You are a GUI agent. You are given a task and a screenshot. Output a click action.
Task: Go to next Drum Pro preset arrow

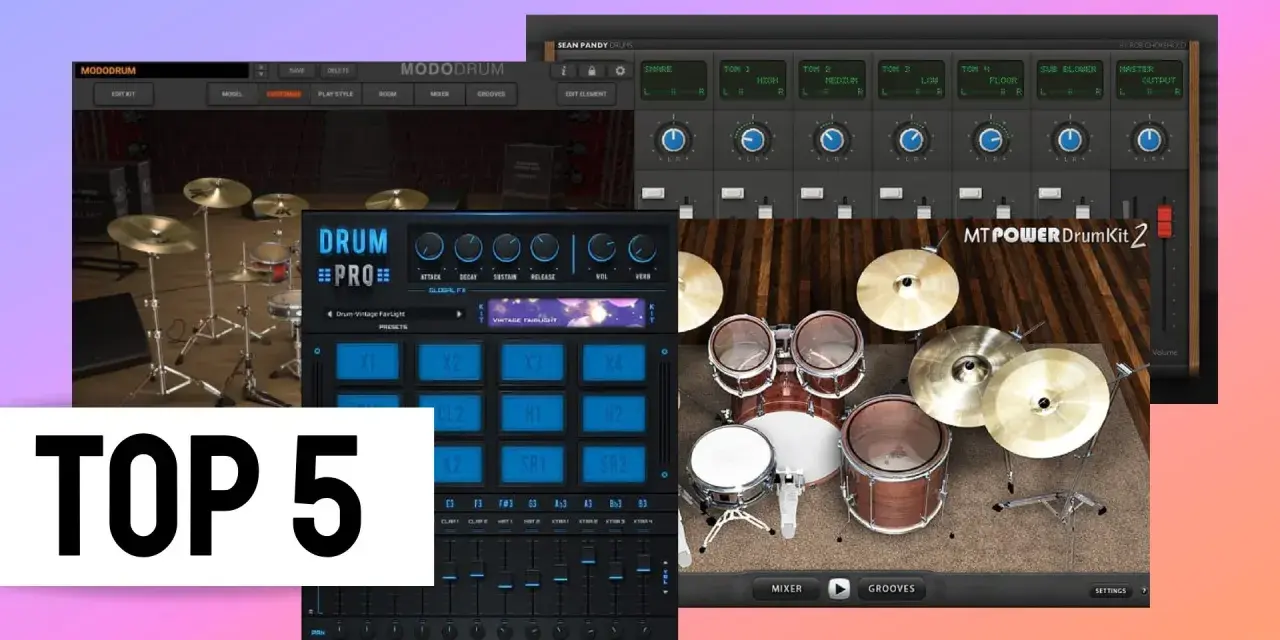point(460,314)
